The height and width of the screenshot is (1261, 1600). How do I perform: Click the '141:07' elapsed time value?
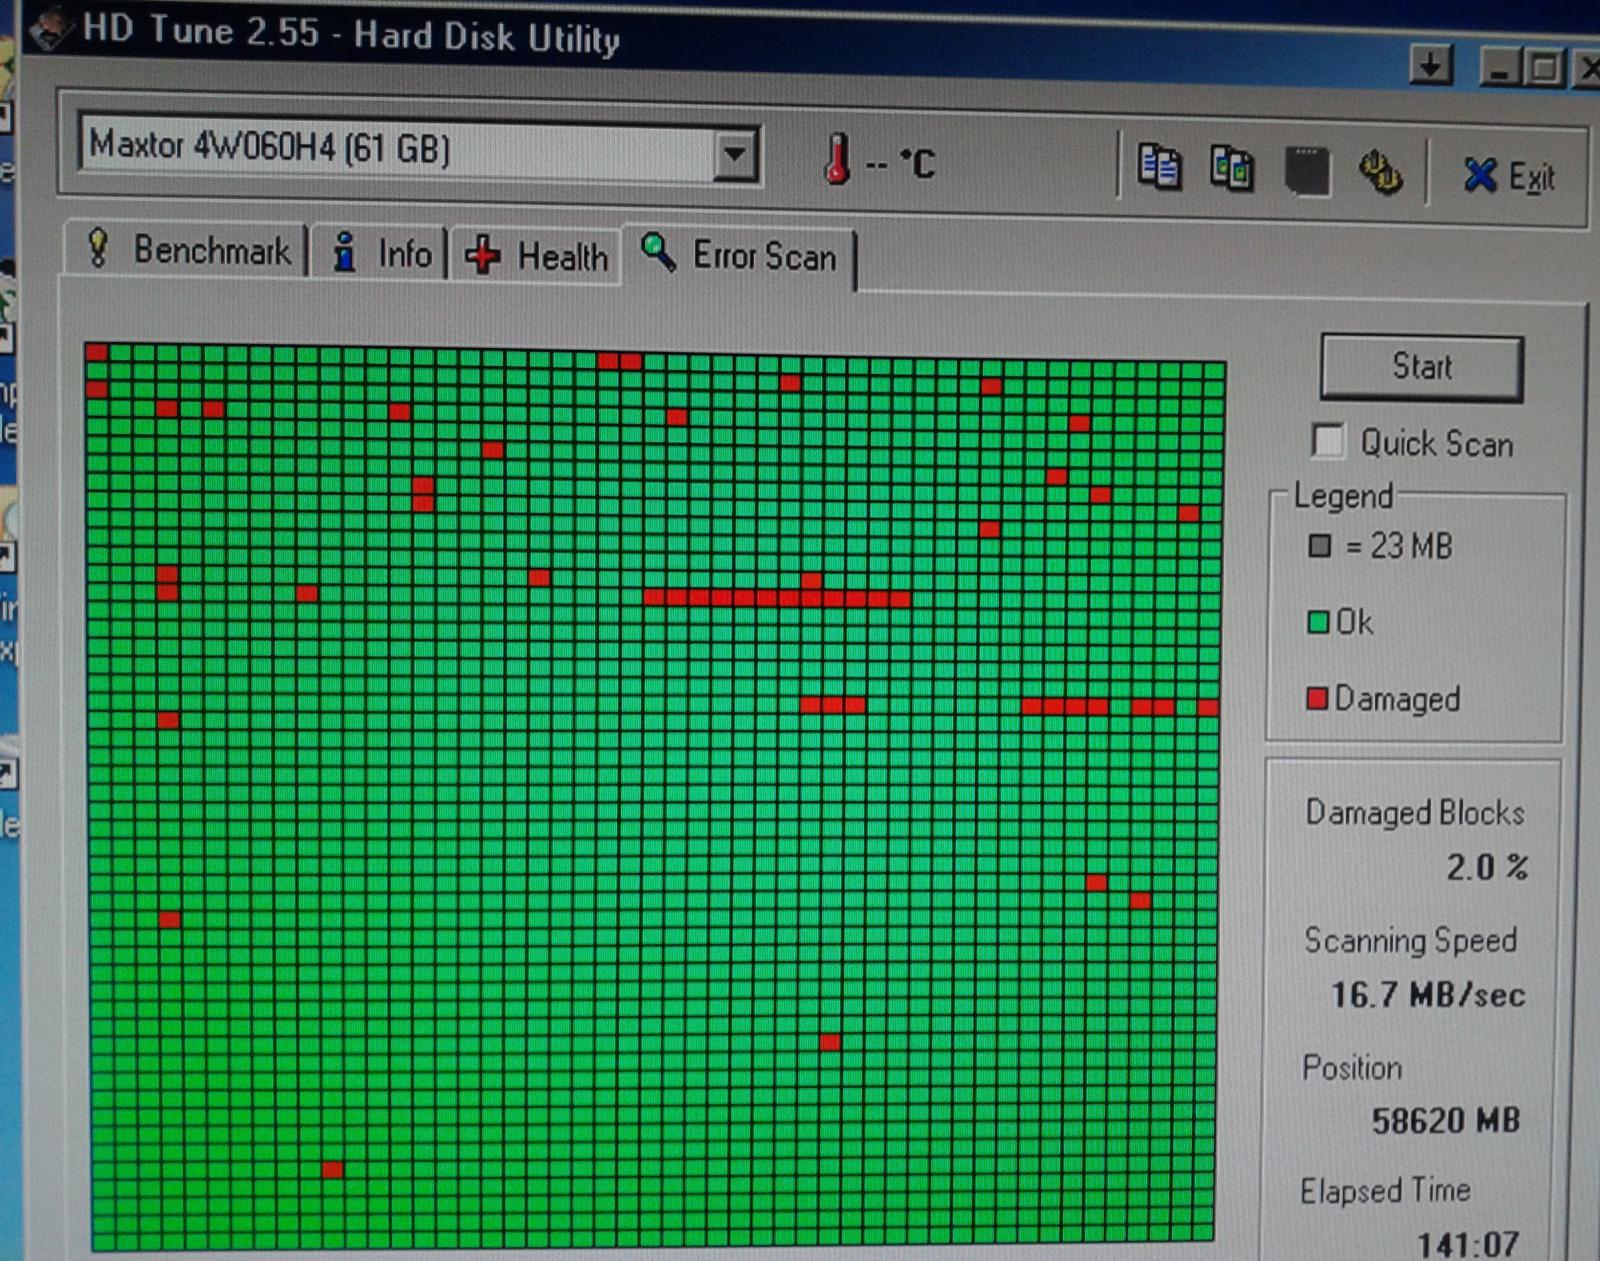[1468, 1244]
